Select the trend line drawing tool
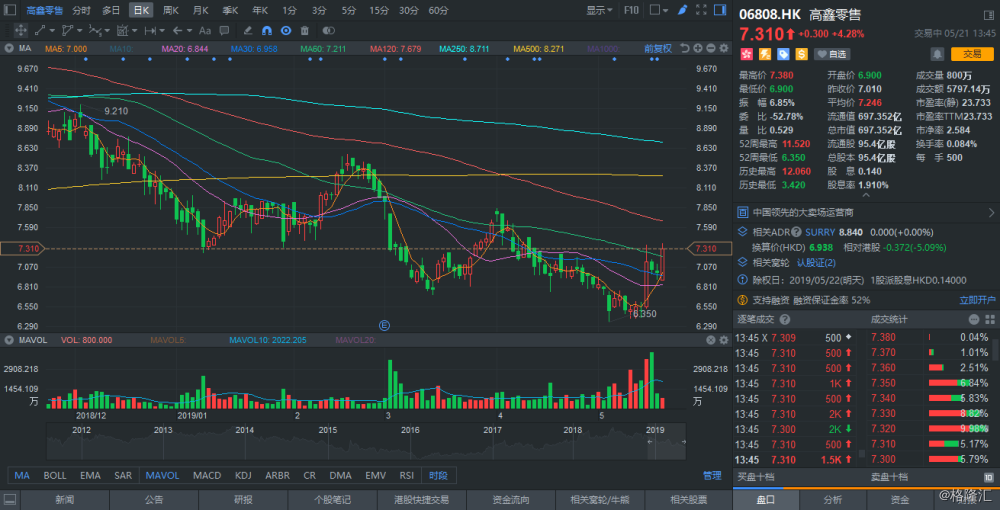Viewport: 1000px width, 510px height. pyautogui.click(x=39, y=30)
